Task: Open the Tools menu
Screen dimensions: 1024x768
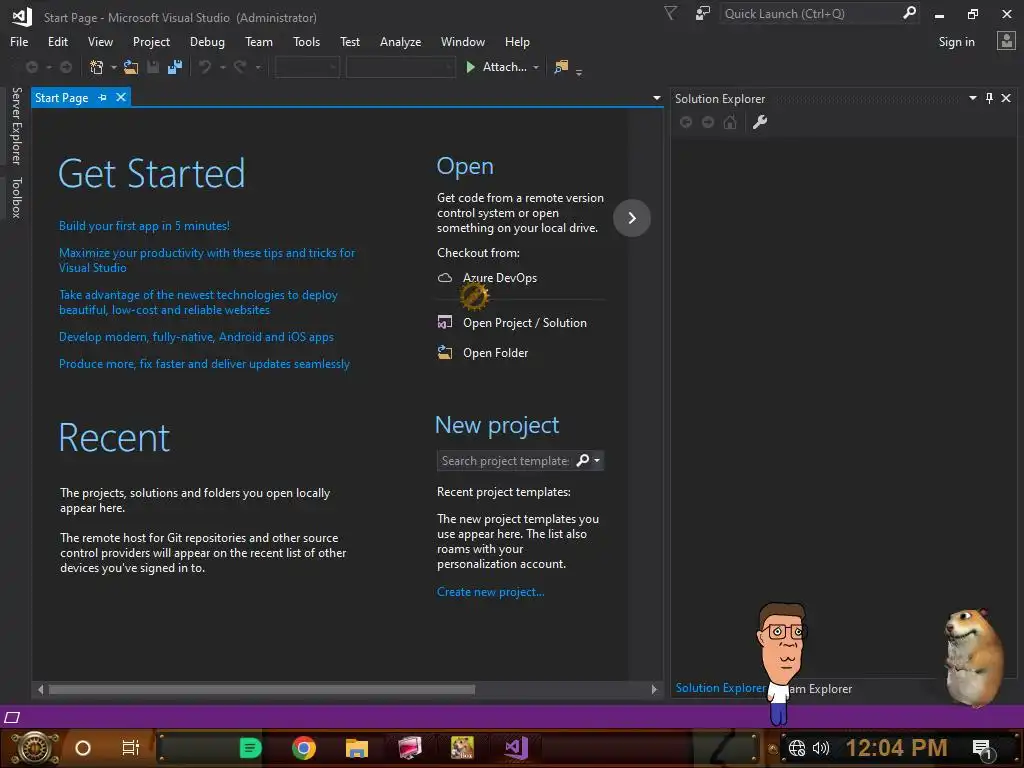Action: [x=306, y=42]
